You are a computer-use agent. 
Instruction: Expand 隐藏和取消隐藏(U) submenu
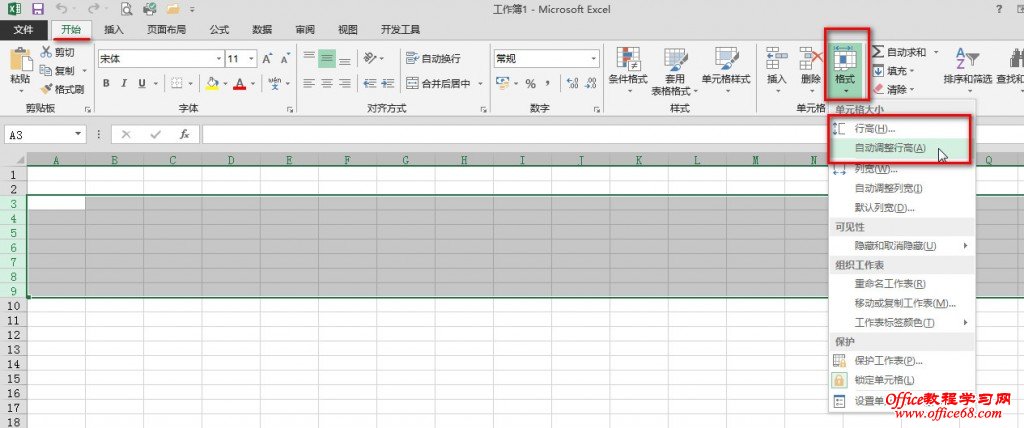pos(901,246)
